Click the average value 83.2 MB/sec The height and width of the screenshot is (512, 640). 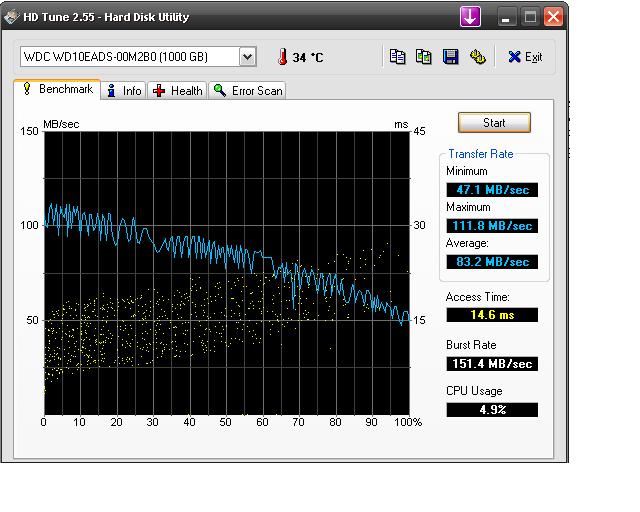(492, 262)
